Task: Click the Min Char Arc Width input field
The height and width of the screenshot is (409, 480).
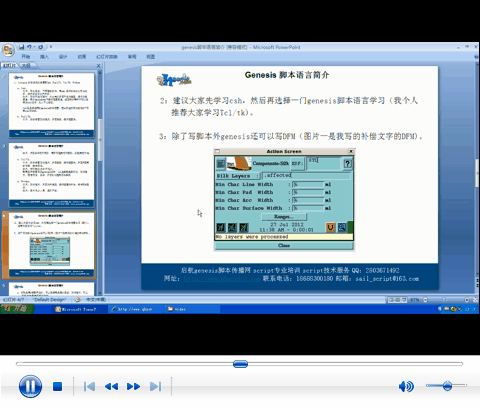Action: 308,200
